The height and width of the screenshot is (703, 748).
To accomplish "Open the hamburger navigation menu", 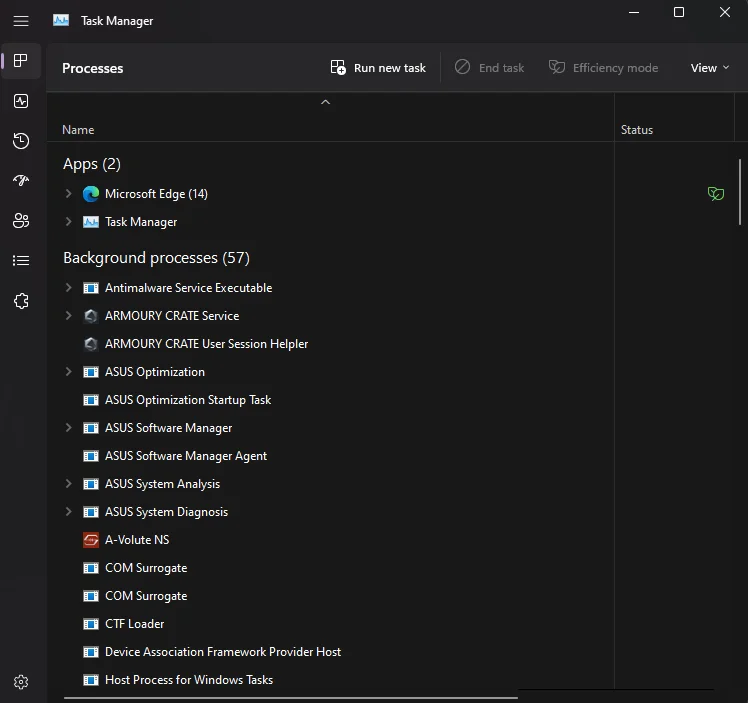I will [21, 21].
